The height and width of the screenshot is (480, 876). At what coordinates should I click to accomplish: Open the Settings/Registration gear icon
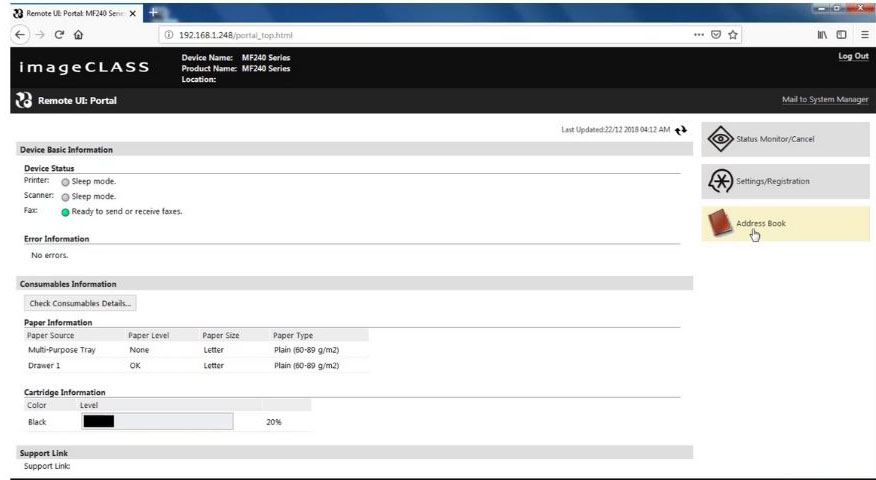coord(720,181)
